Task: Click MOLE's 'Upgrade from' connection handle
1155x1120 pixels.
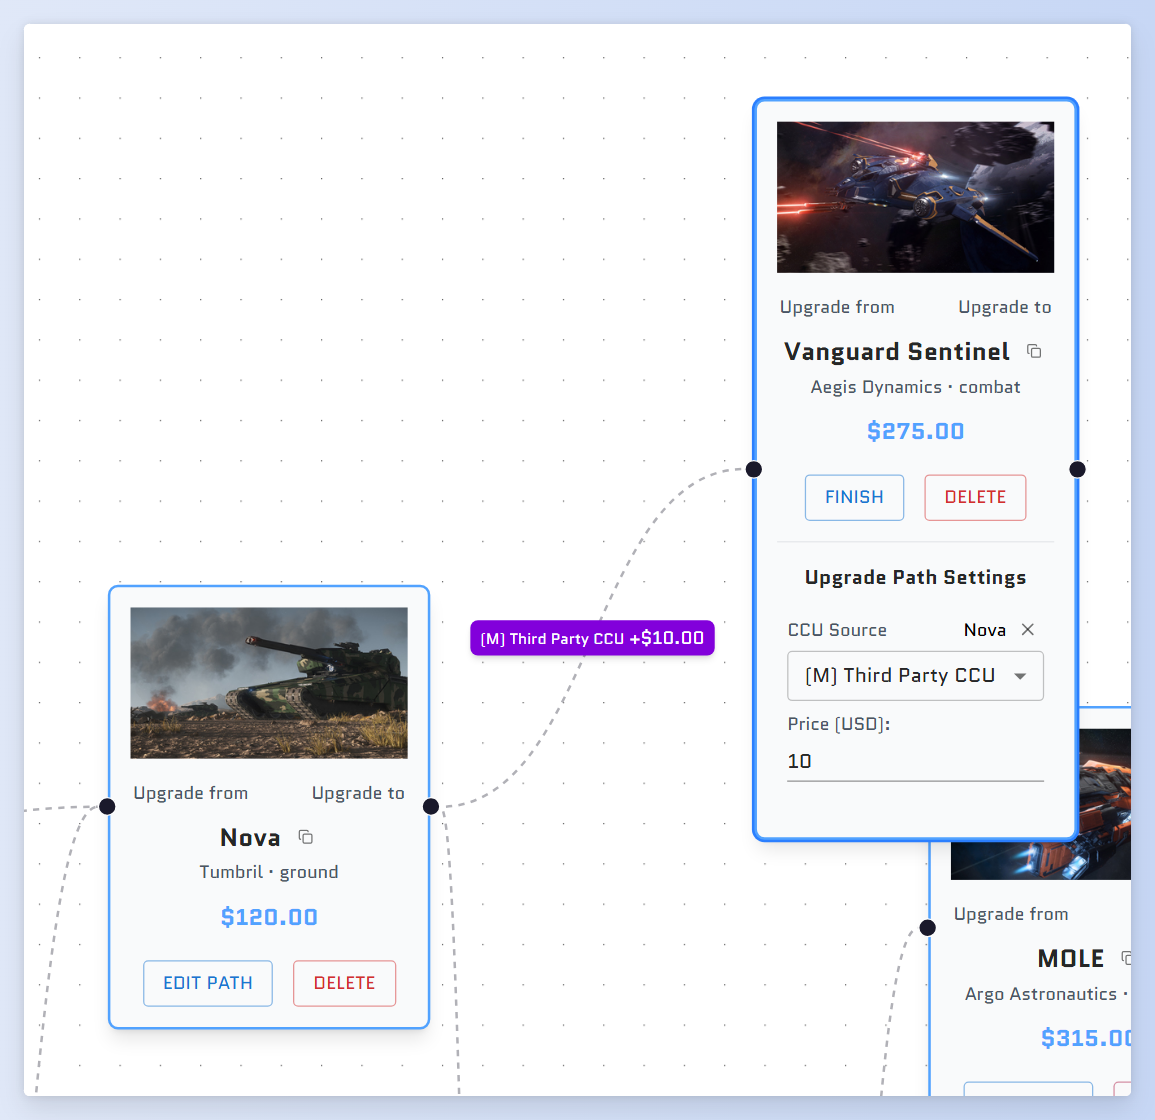Action: point(928,927)
